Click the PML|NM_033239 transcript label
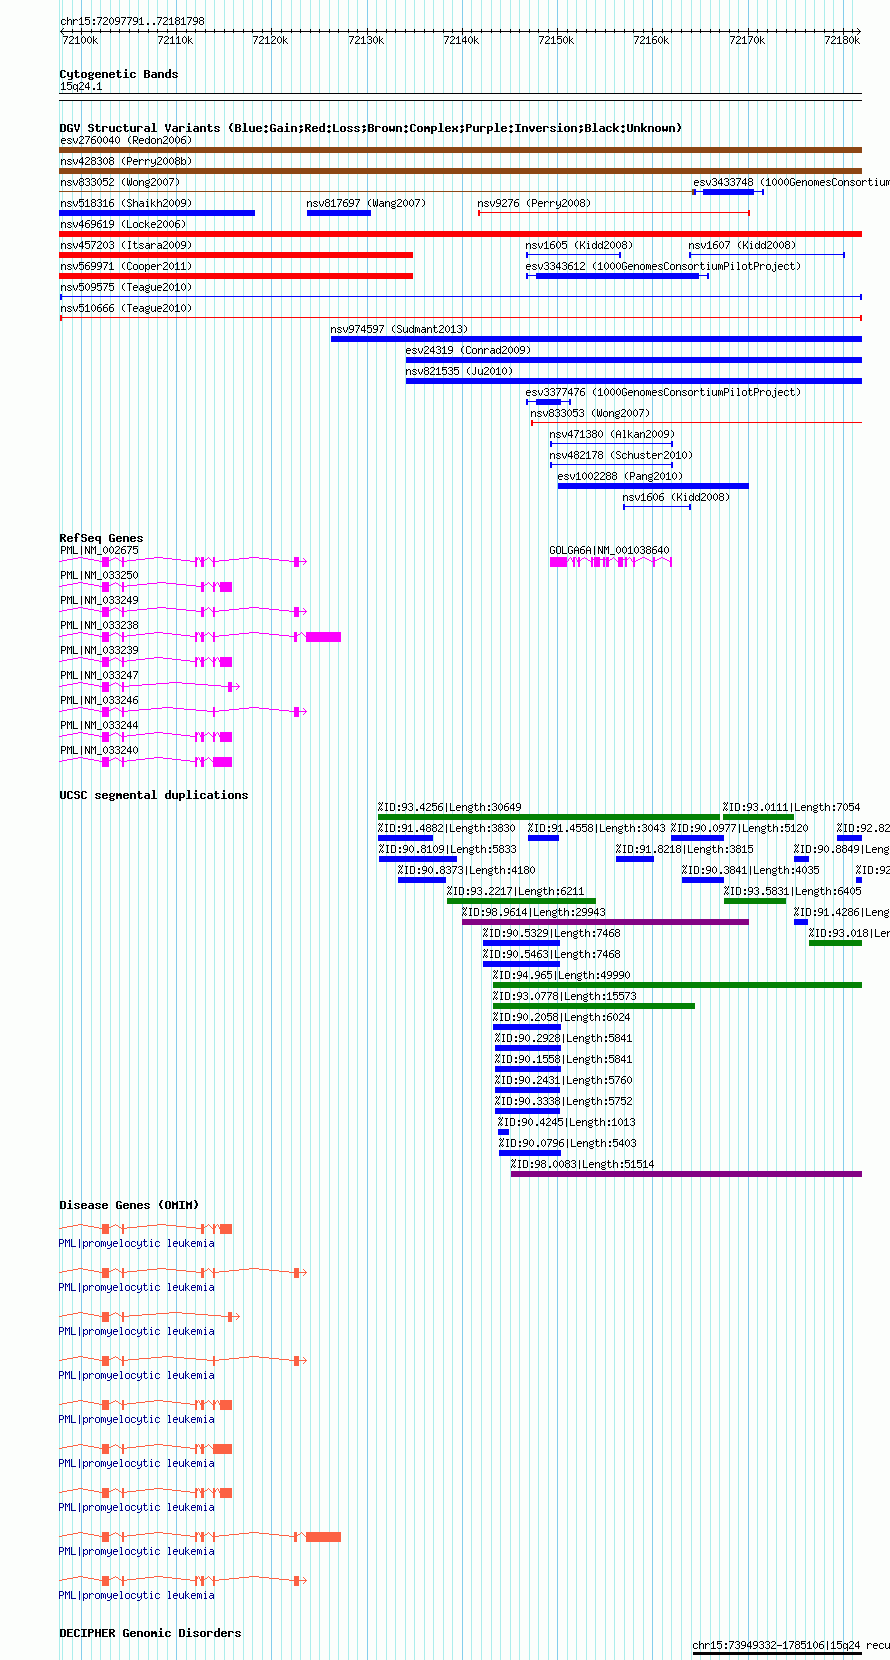This screenshot has width=890, height=1660. click(x=99, y=650)
